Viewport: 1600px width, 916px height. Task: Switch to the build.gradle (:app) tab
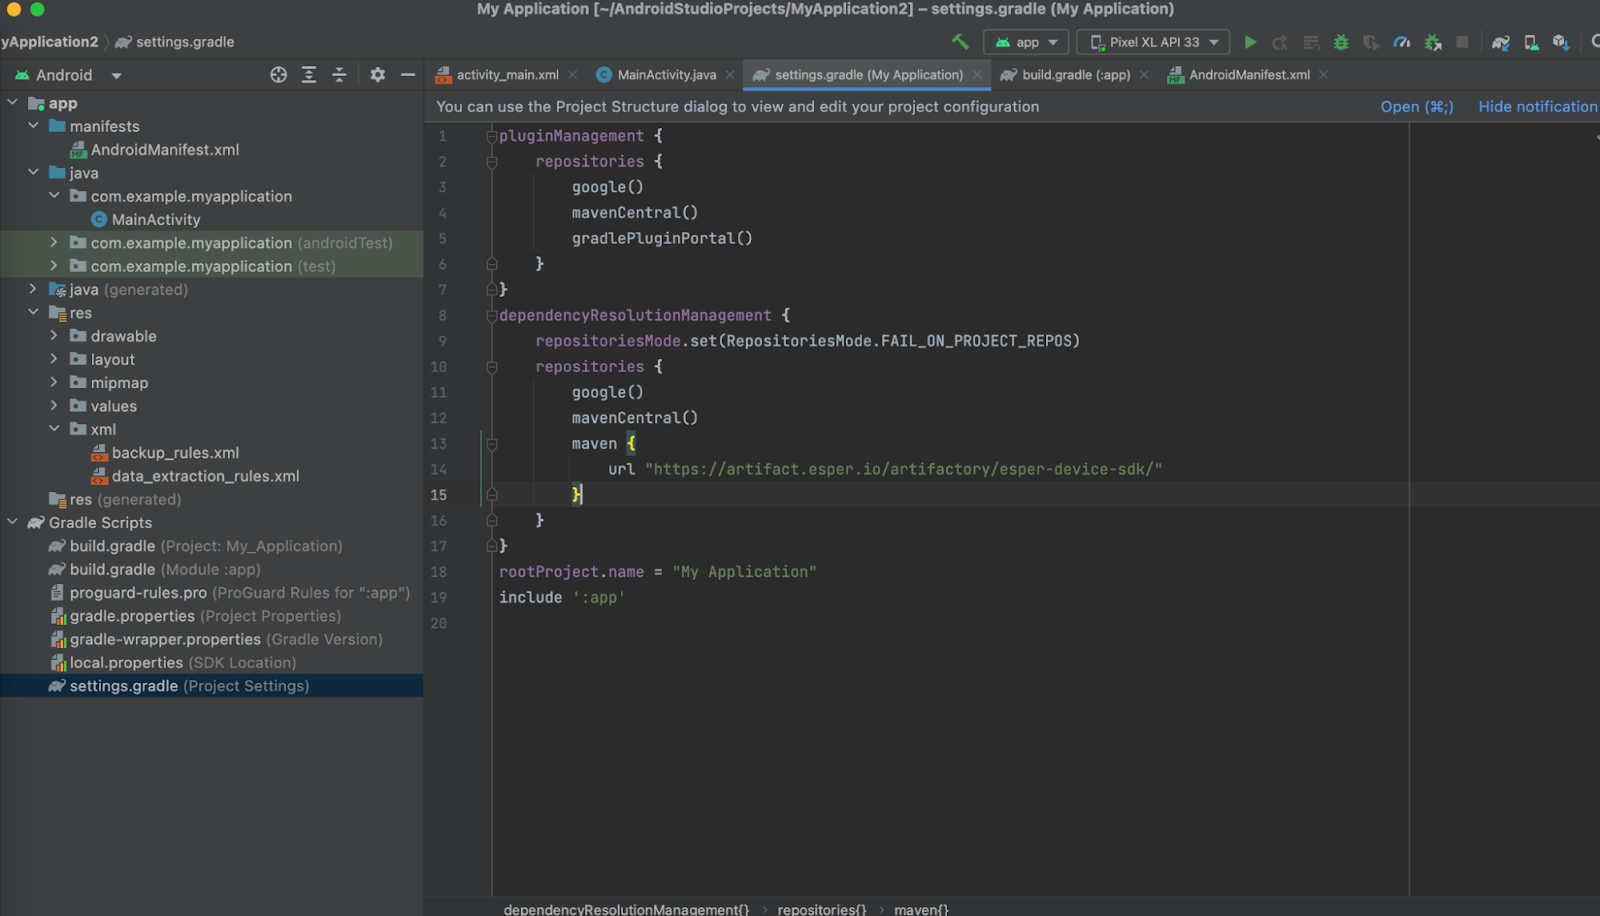tap(1075, 75)
